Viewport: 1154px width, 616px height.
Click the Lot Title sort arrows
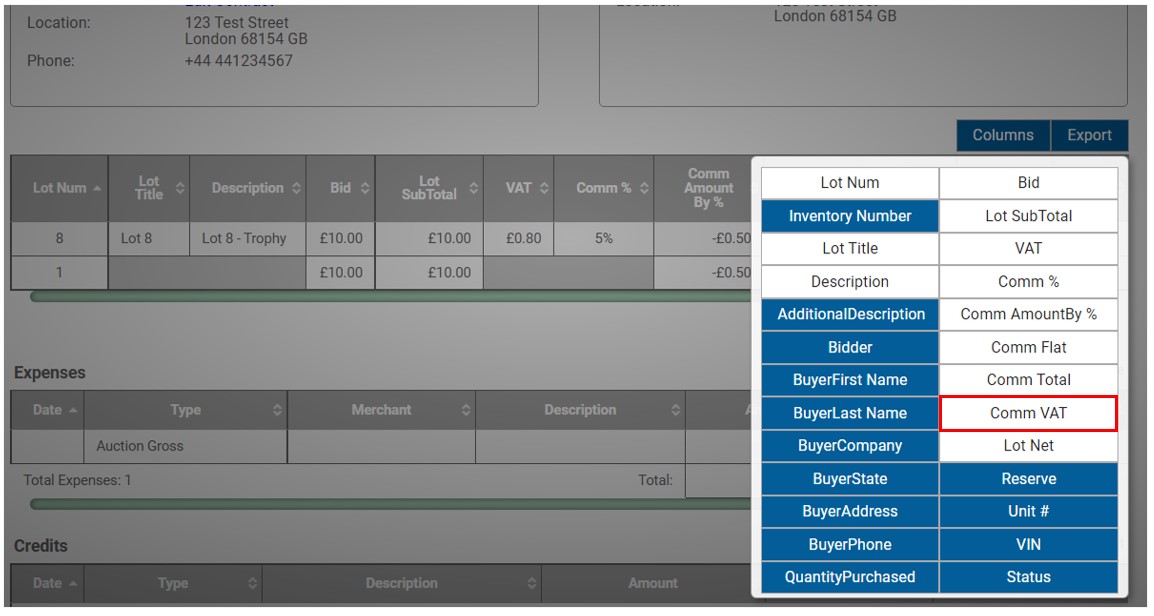click(x=180, y=188)
